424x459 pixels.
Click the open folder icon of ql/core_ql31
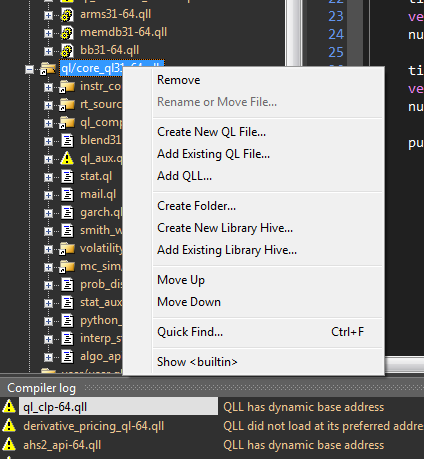tap(48, 69)
